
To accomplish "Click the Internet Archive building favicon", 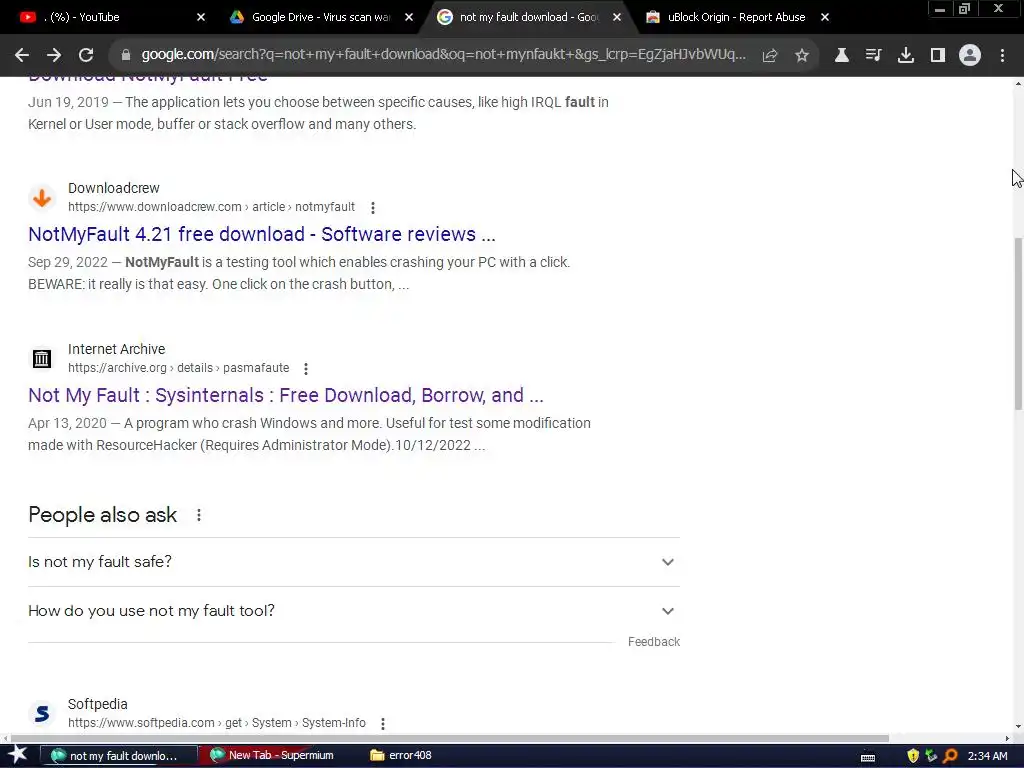I will coord(42,359).
